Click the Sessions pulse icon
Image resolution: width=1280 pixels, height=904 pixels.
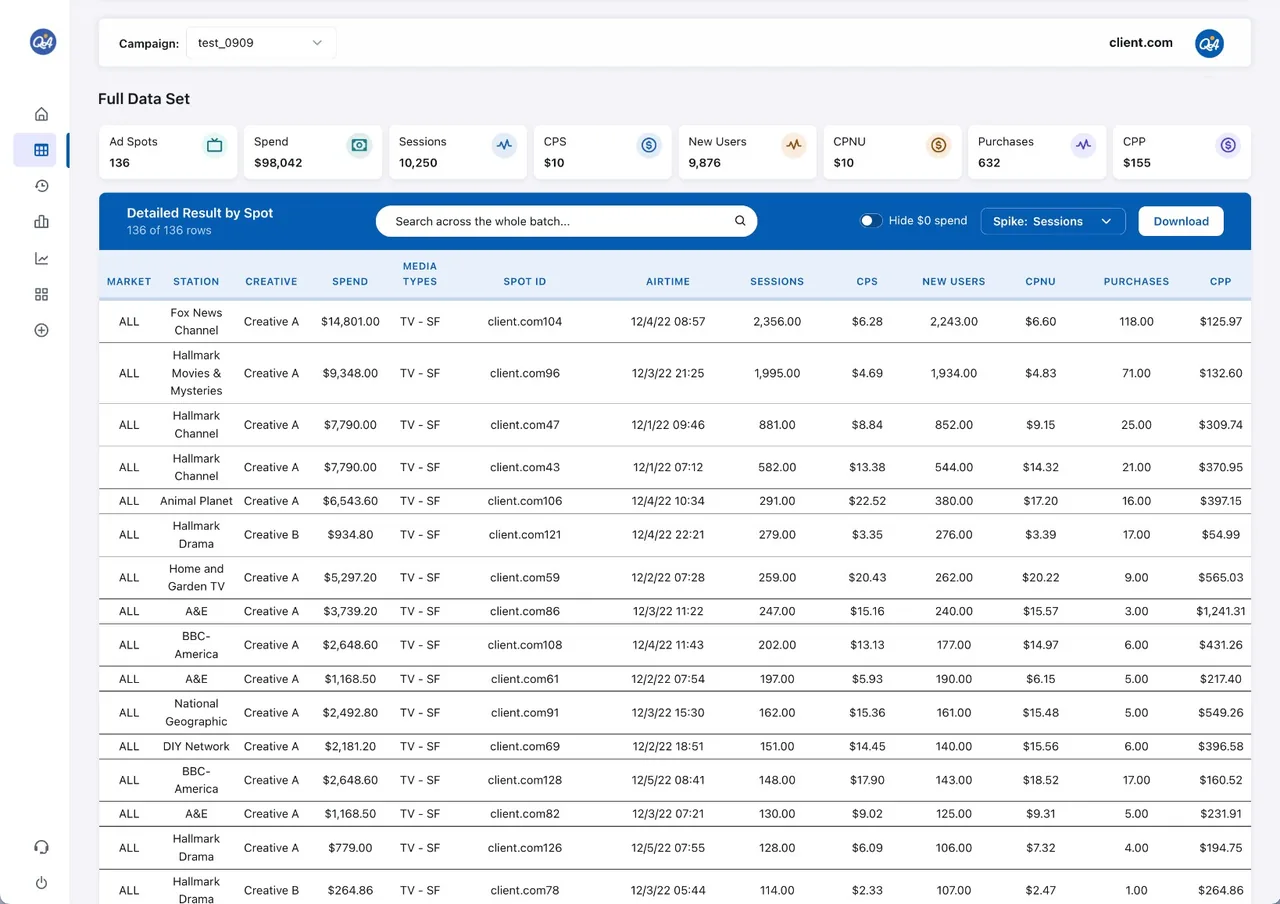point(504,145)
